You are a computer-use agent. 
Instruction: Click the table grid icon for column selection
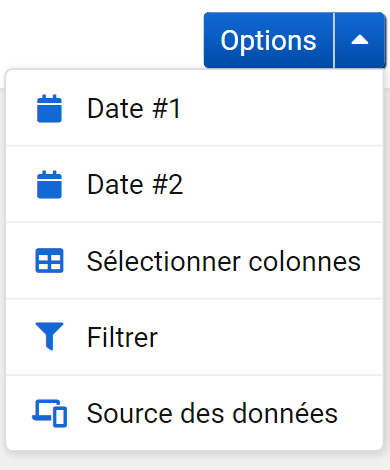tap(49, 261)
